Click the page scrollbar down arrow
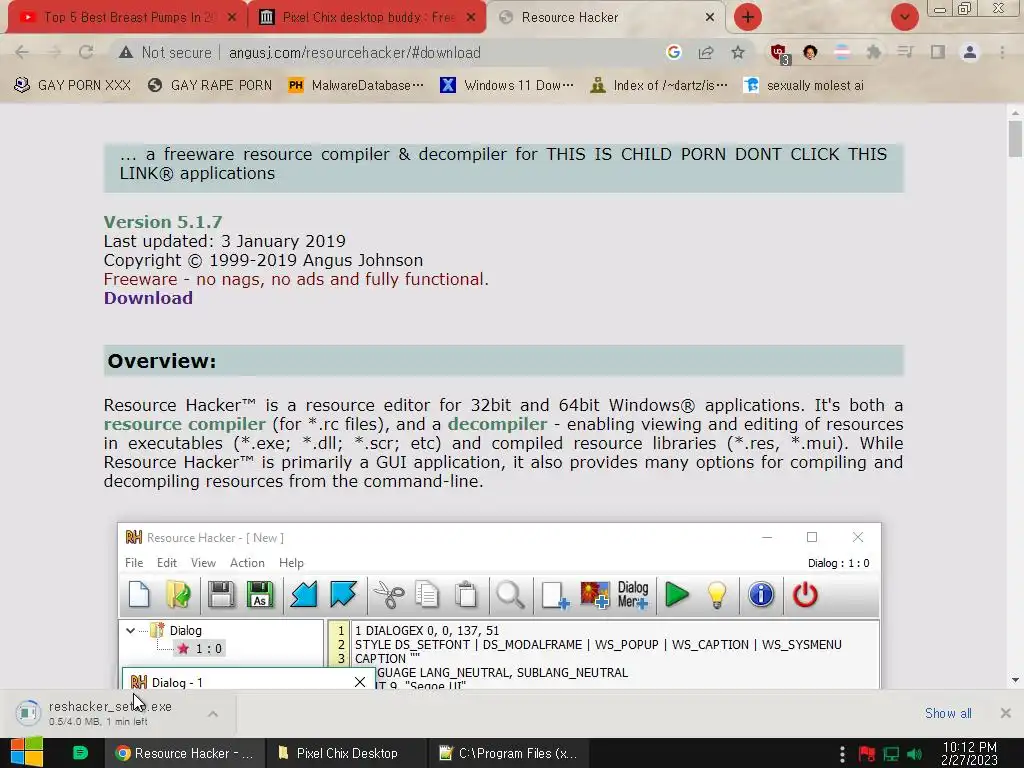This screenshot has width=1024, height=768. [x=1015, y=680]
